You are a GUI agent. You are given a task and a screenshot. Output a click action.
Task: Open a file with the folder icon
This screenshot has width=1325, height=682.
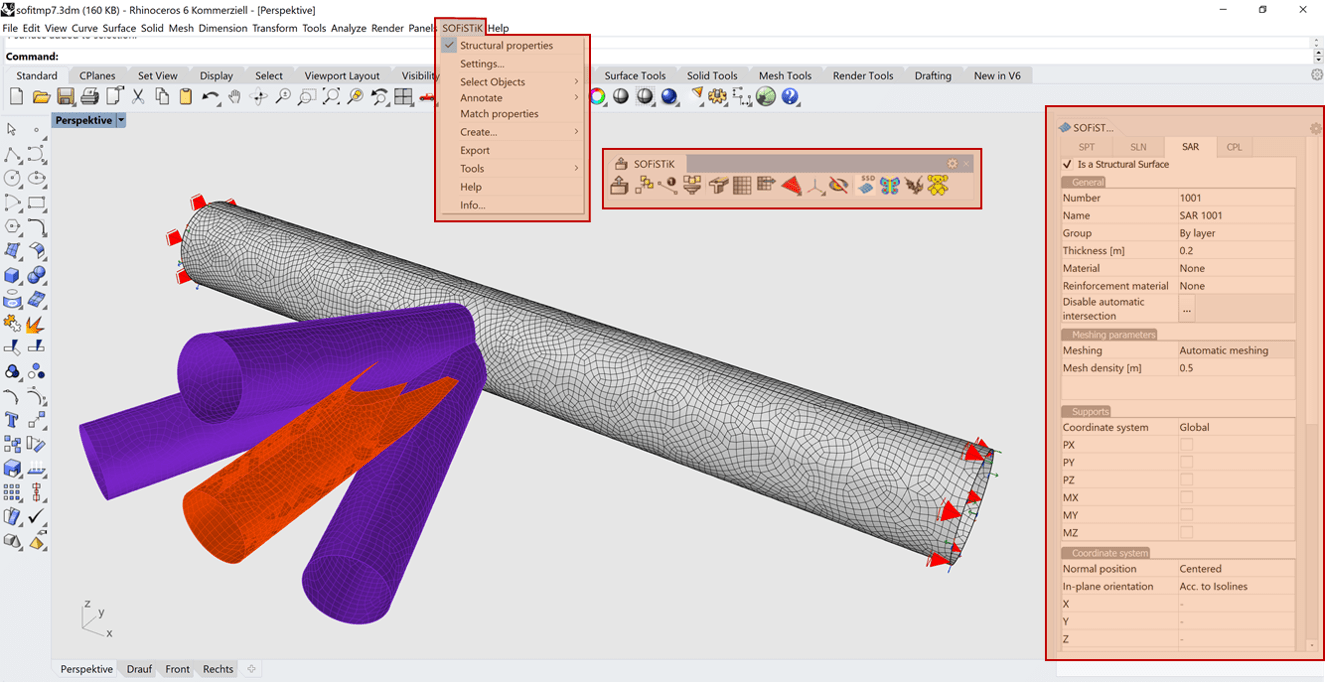pos(41,97)
